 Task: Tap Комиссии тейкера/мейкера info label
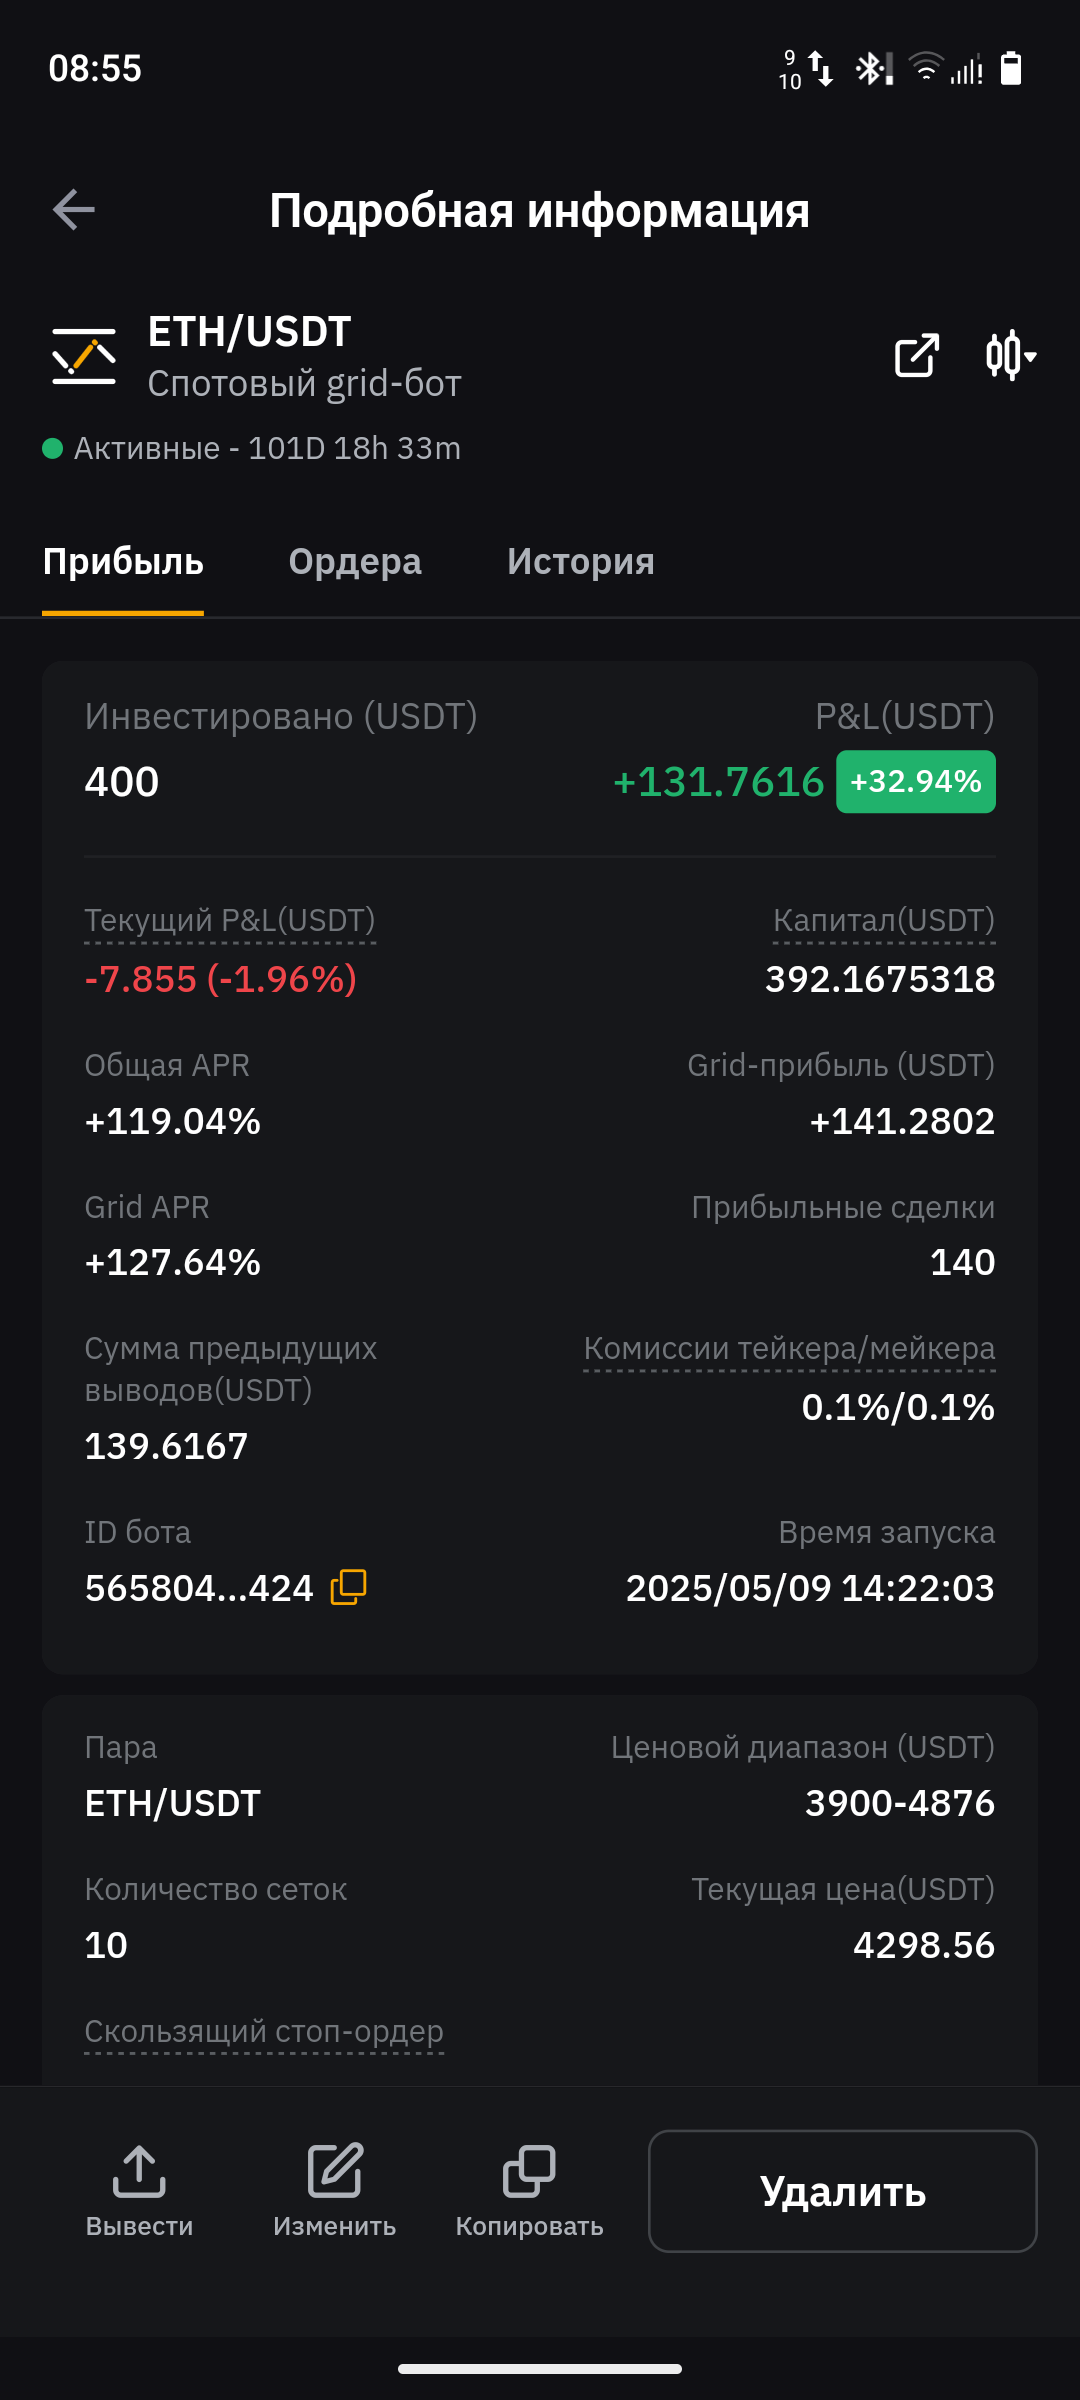click(x=789, y=1349)
